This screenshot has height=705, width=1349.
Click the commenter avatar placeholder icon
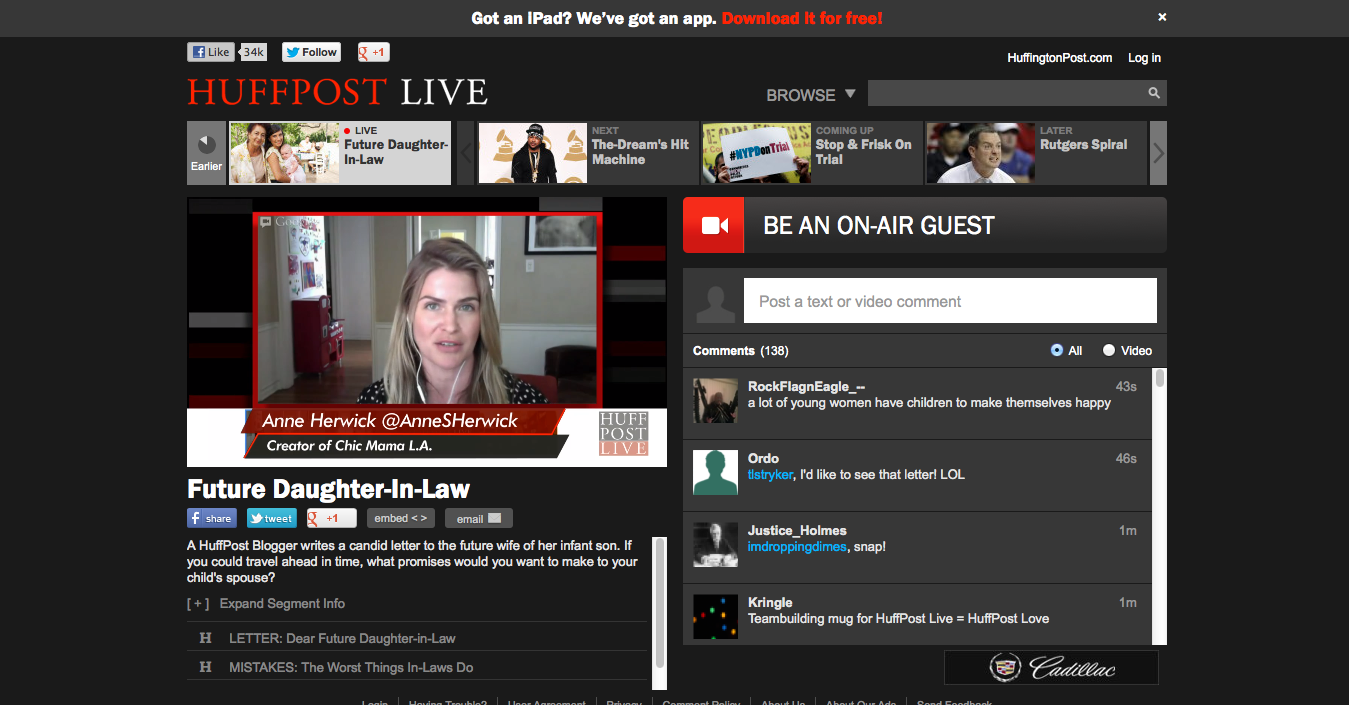pyautogui.click(x=716, y=302)
